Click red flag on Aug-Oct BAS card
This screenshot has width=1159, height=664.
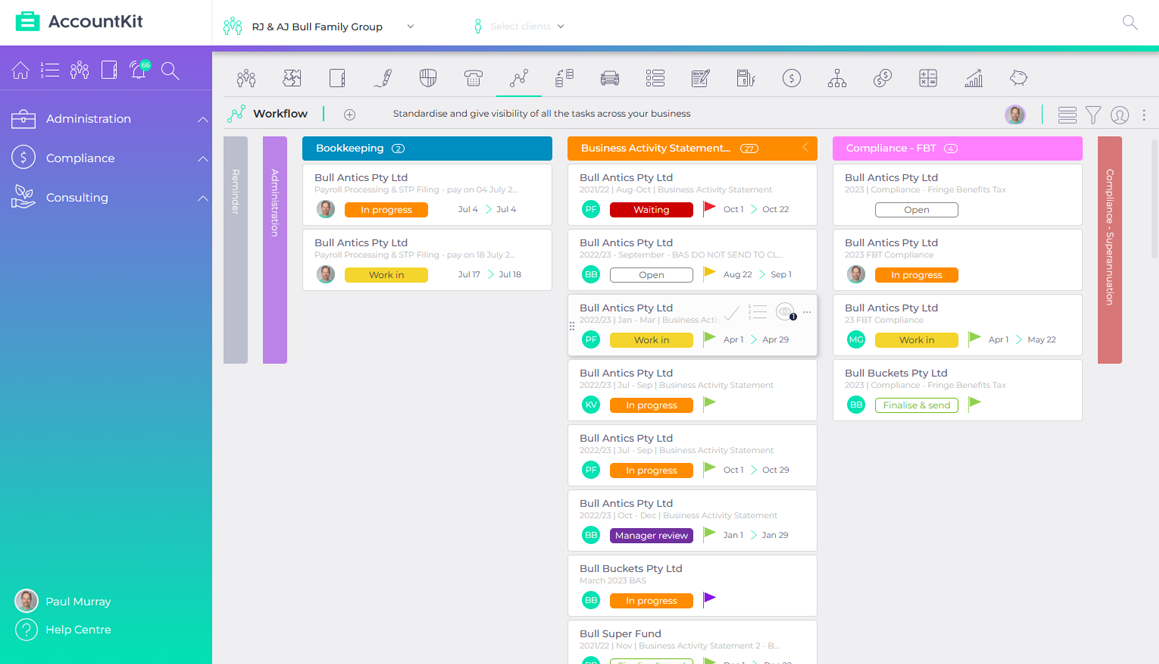click(x=709, y=209)
